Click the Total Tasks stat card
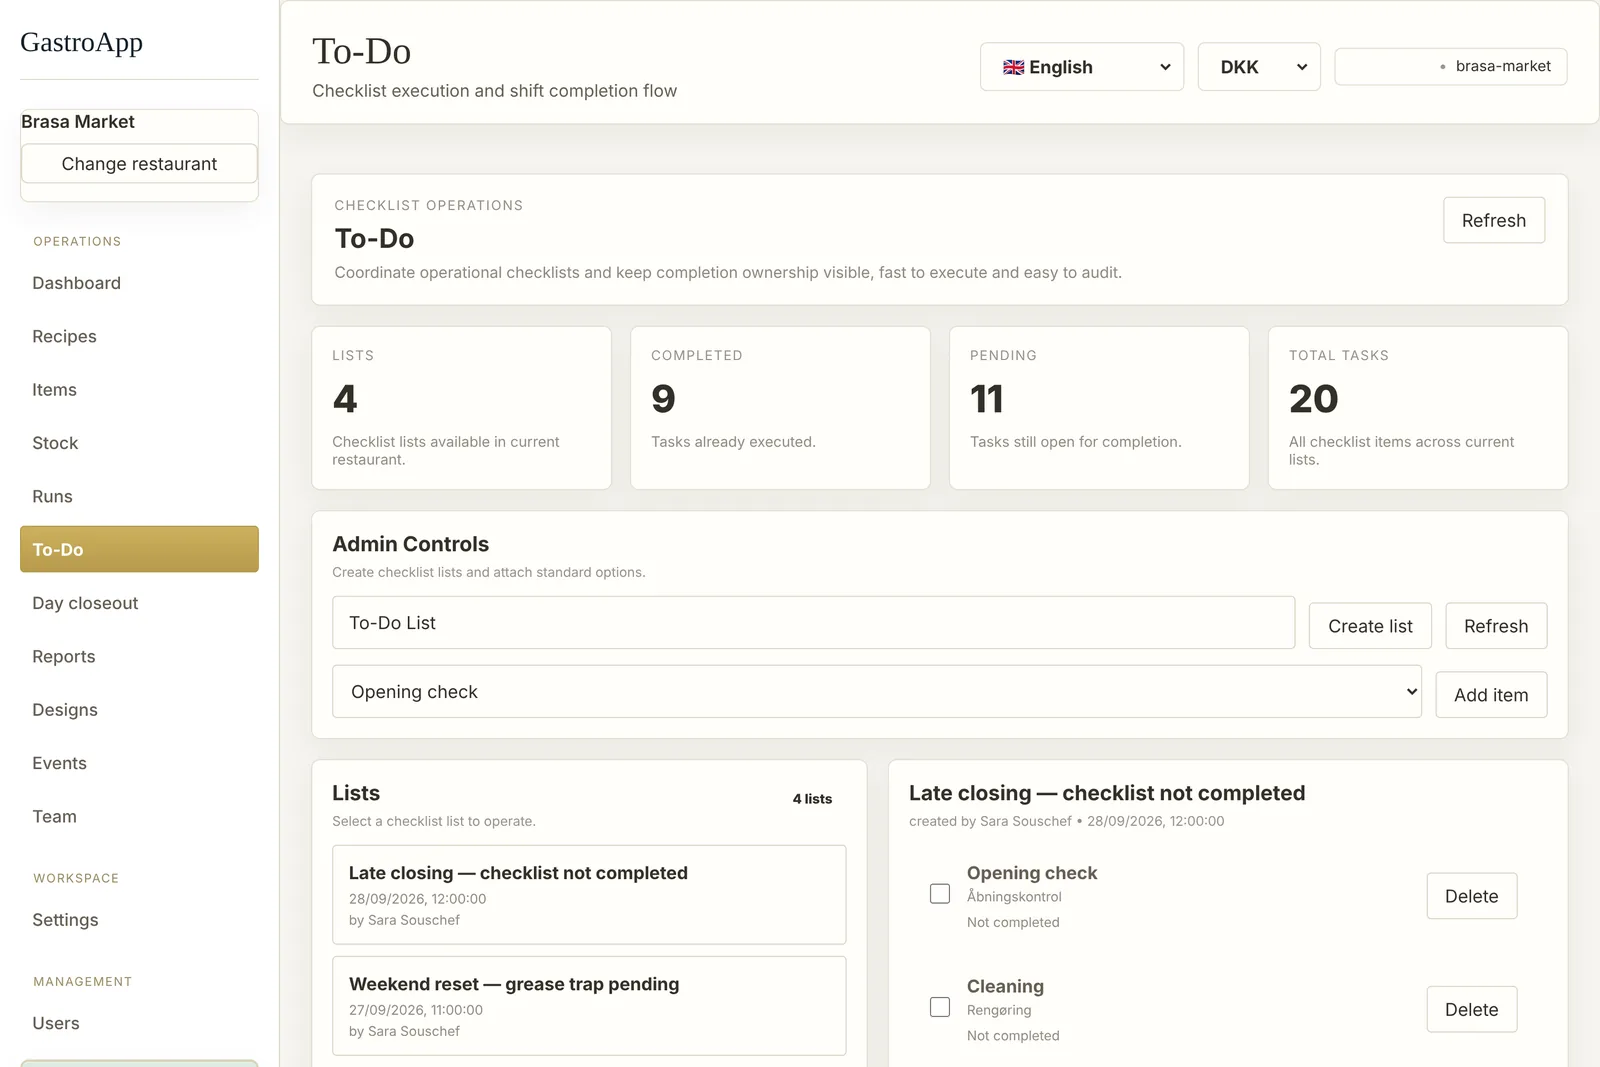Image resolution: width=1600 pixels, height=1067 pixels. coord(1418,408)
